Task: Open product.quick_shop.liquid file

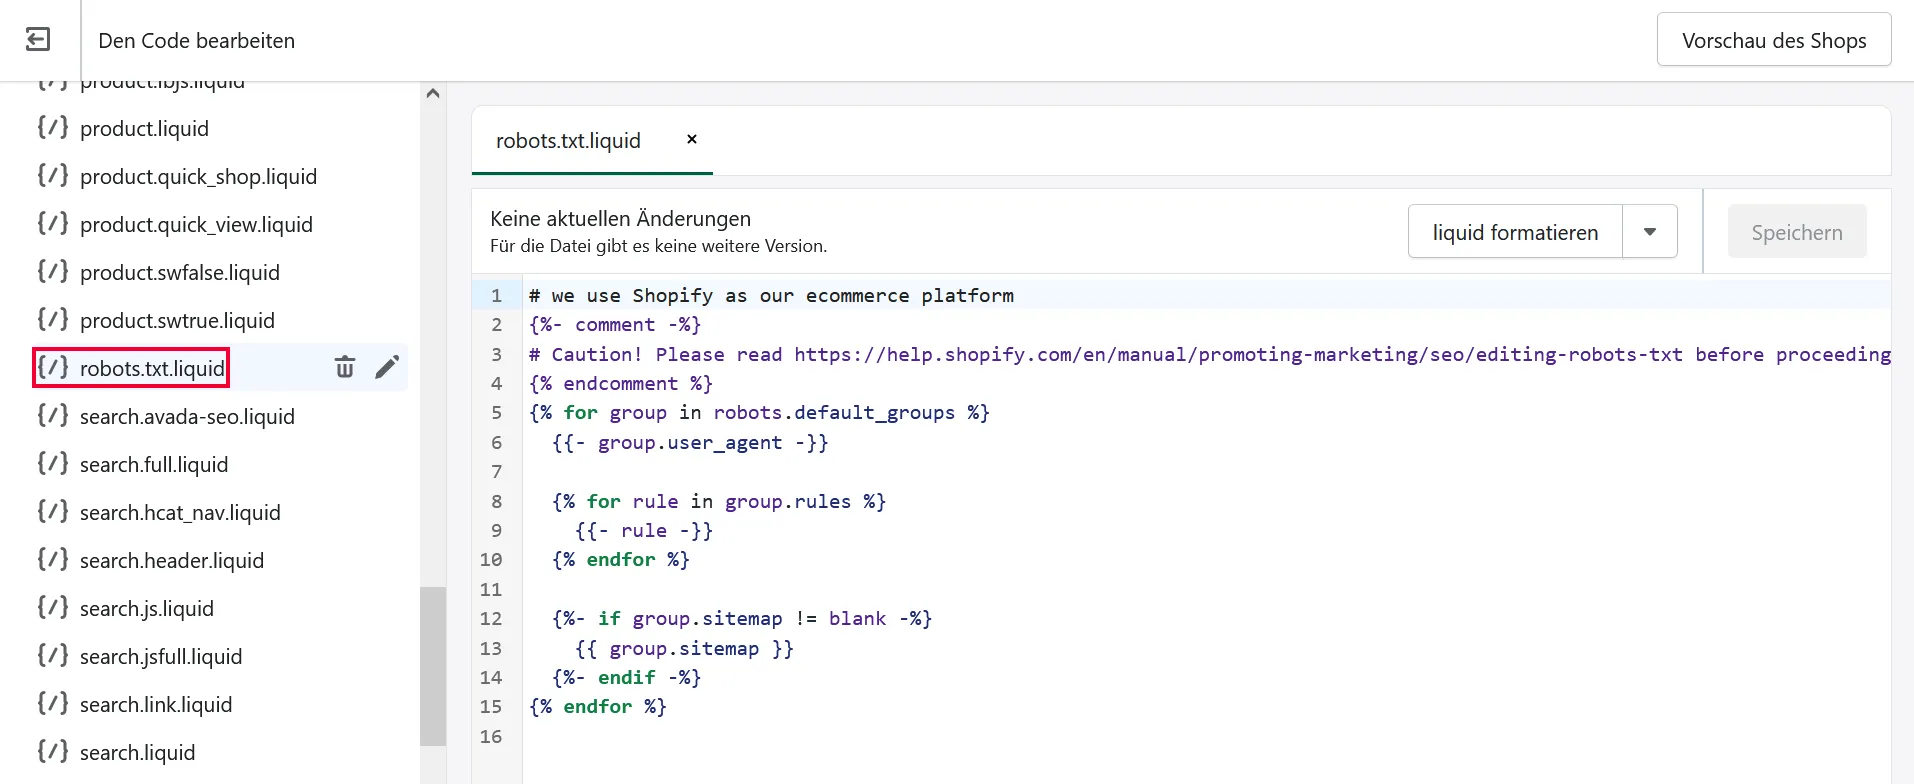Action: click(198, 177)
